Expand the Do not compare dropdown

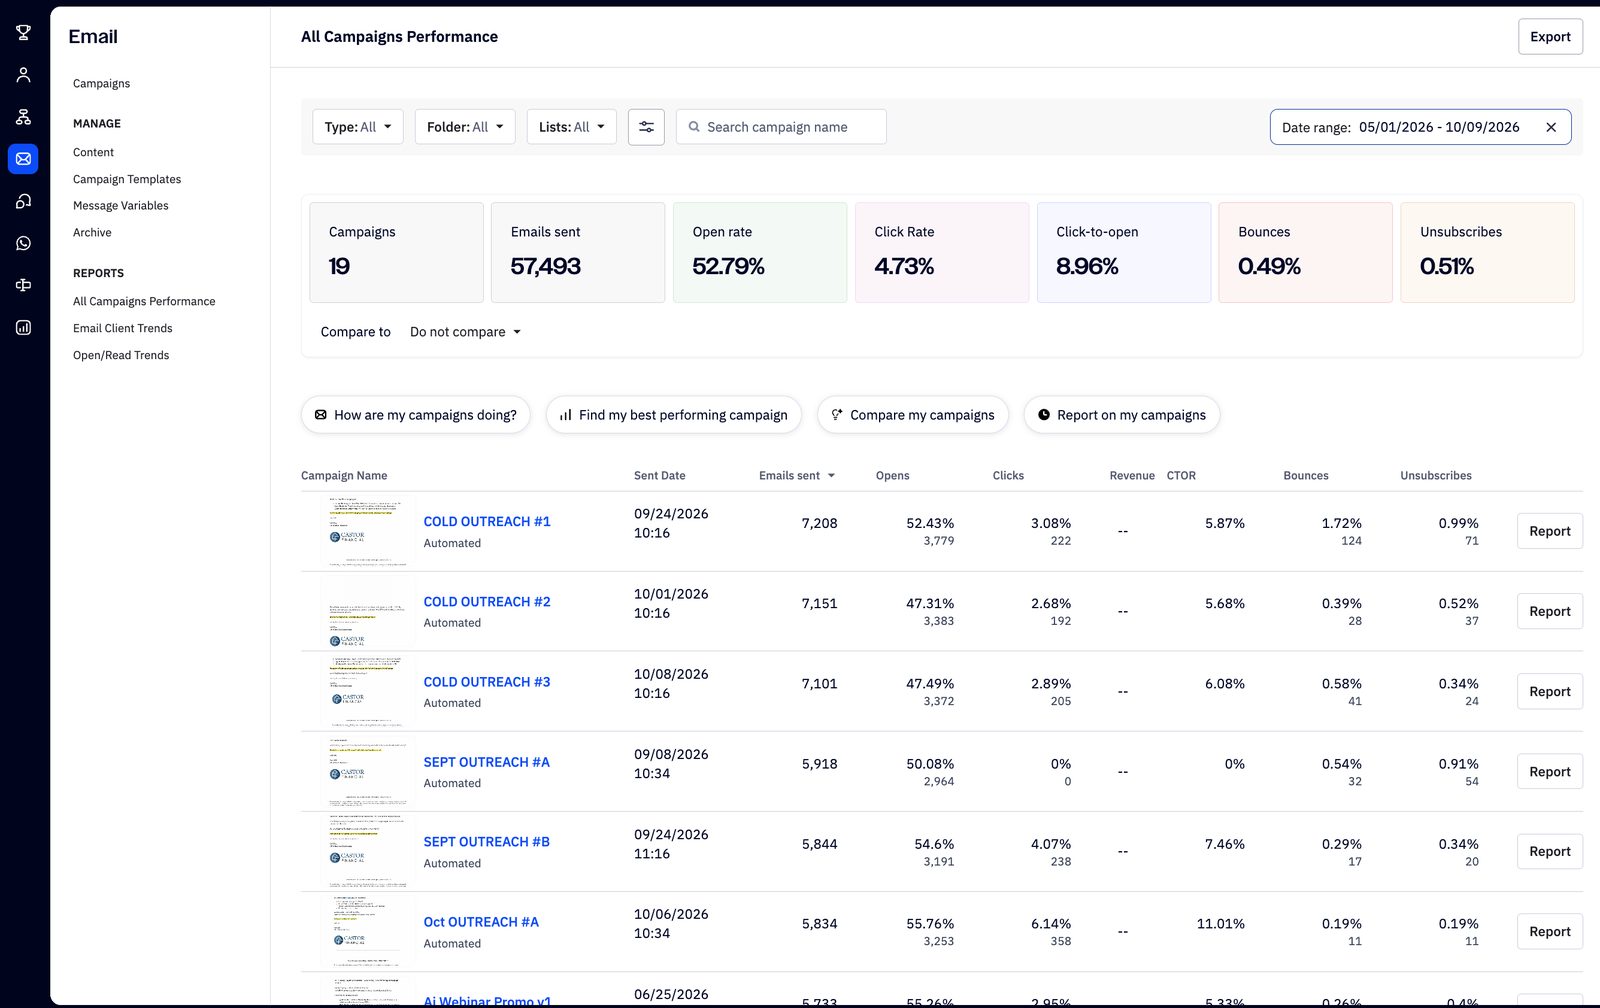[465, 332]
